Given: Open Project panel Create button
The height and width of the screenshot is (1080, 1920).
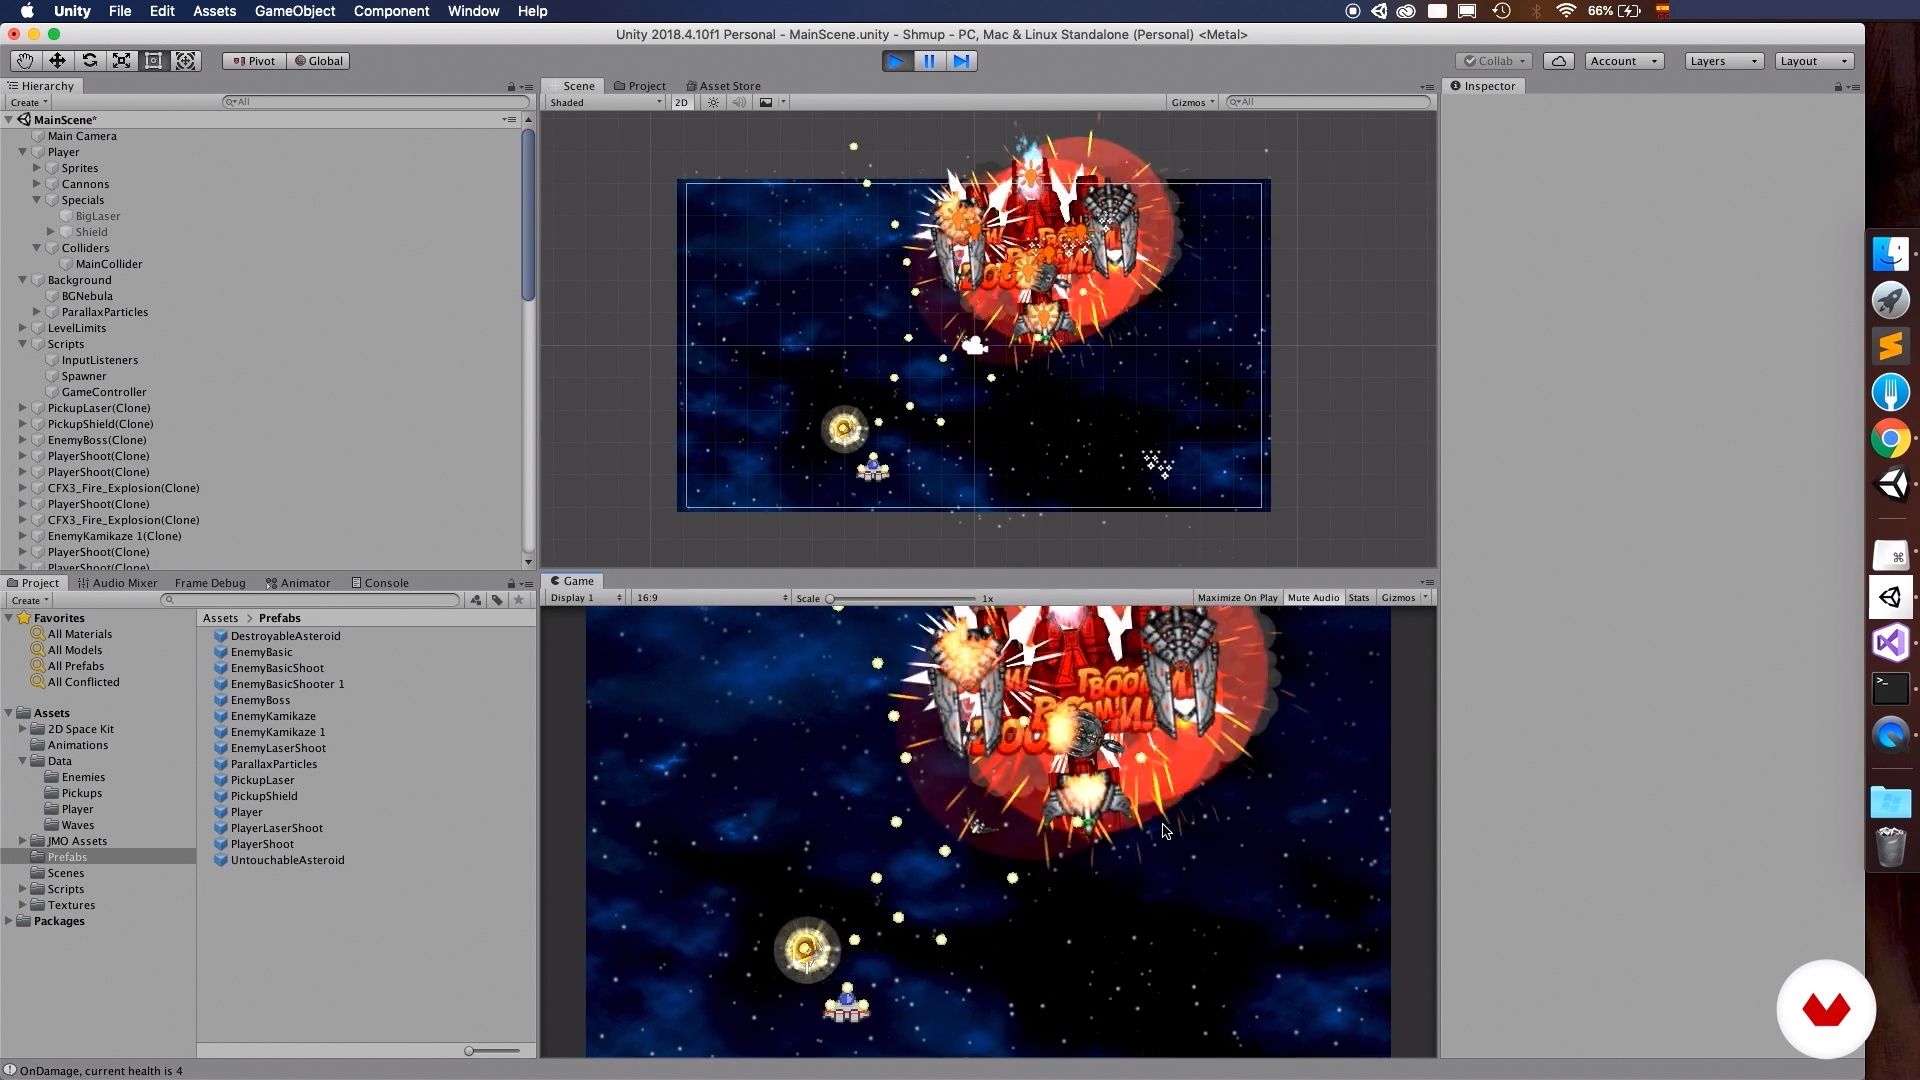Looking at the screenshot, I should tap(30, 600).
